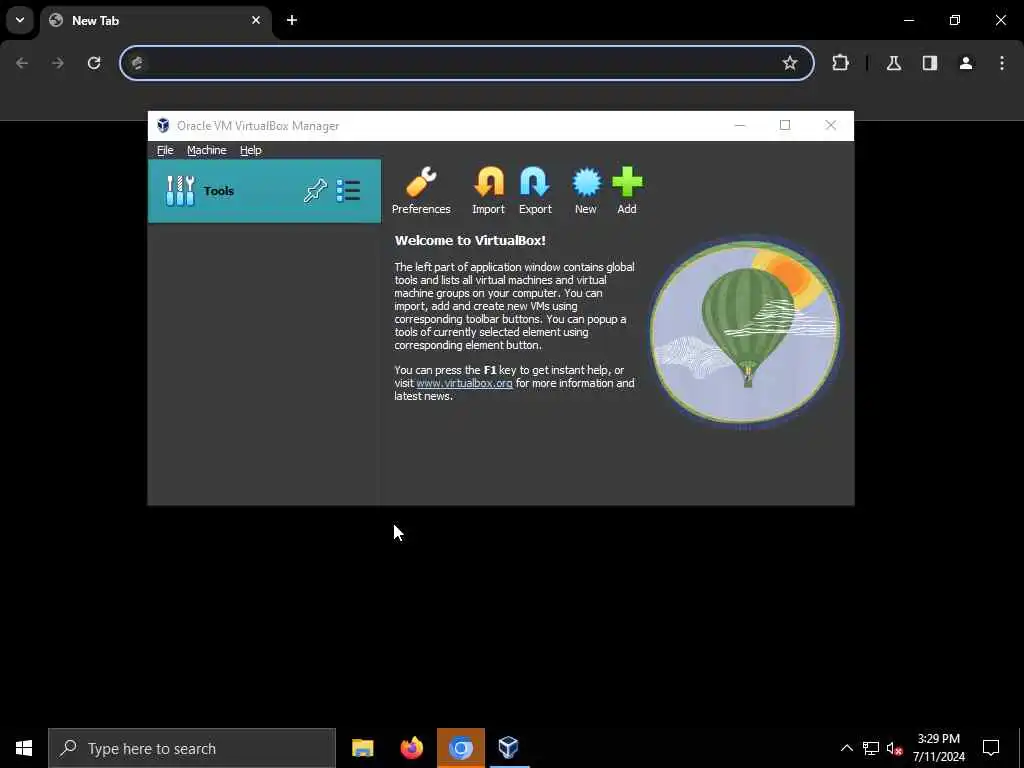Click the site info icon in address bar
Image resolution: width=1024 pixels, height=768 pixels.
pos(137,63)
